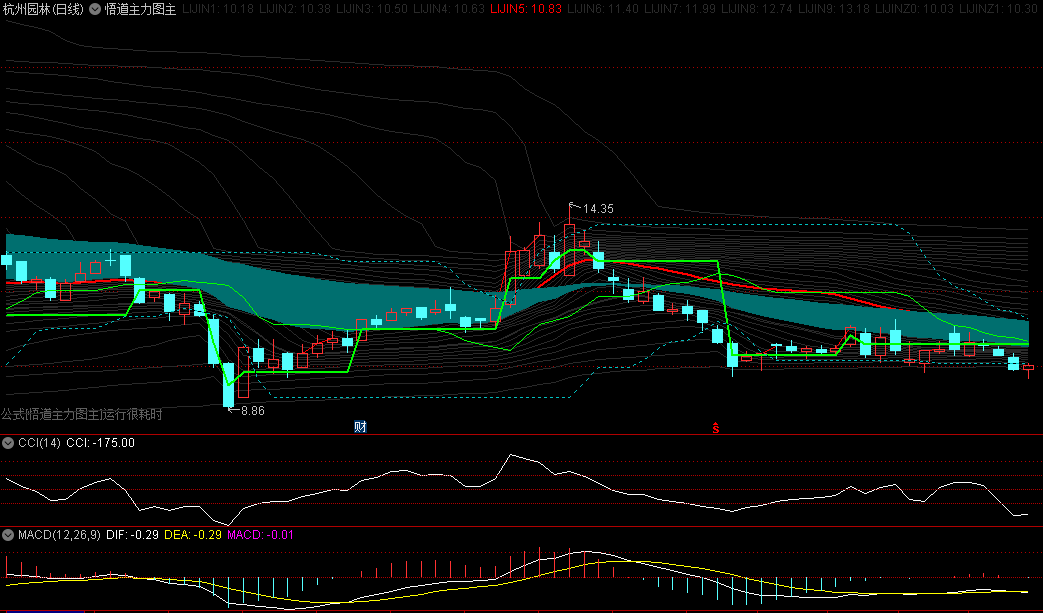Image resolution: width=1043 pixels, height=613 pixels.
Task: Click the 8.86 low price label
Action: [253, 411]
